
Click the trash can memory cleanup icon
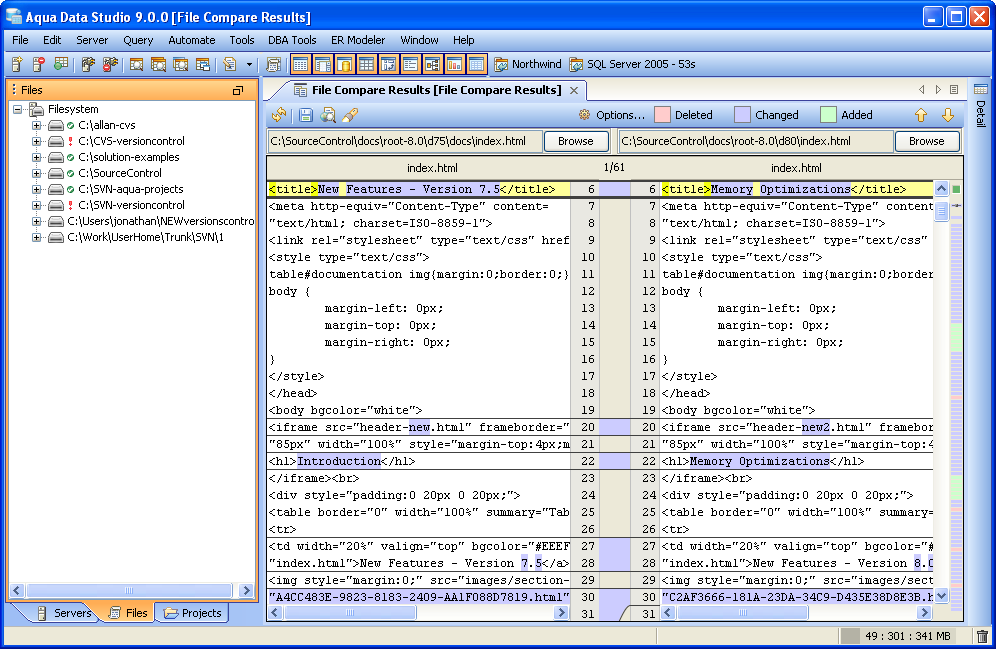982,636
